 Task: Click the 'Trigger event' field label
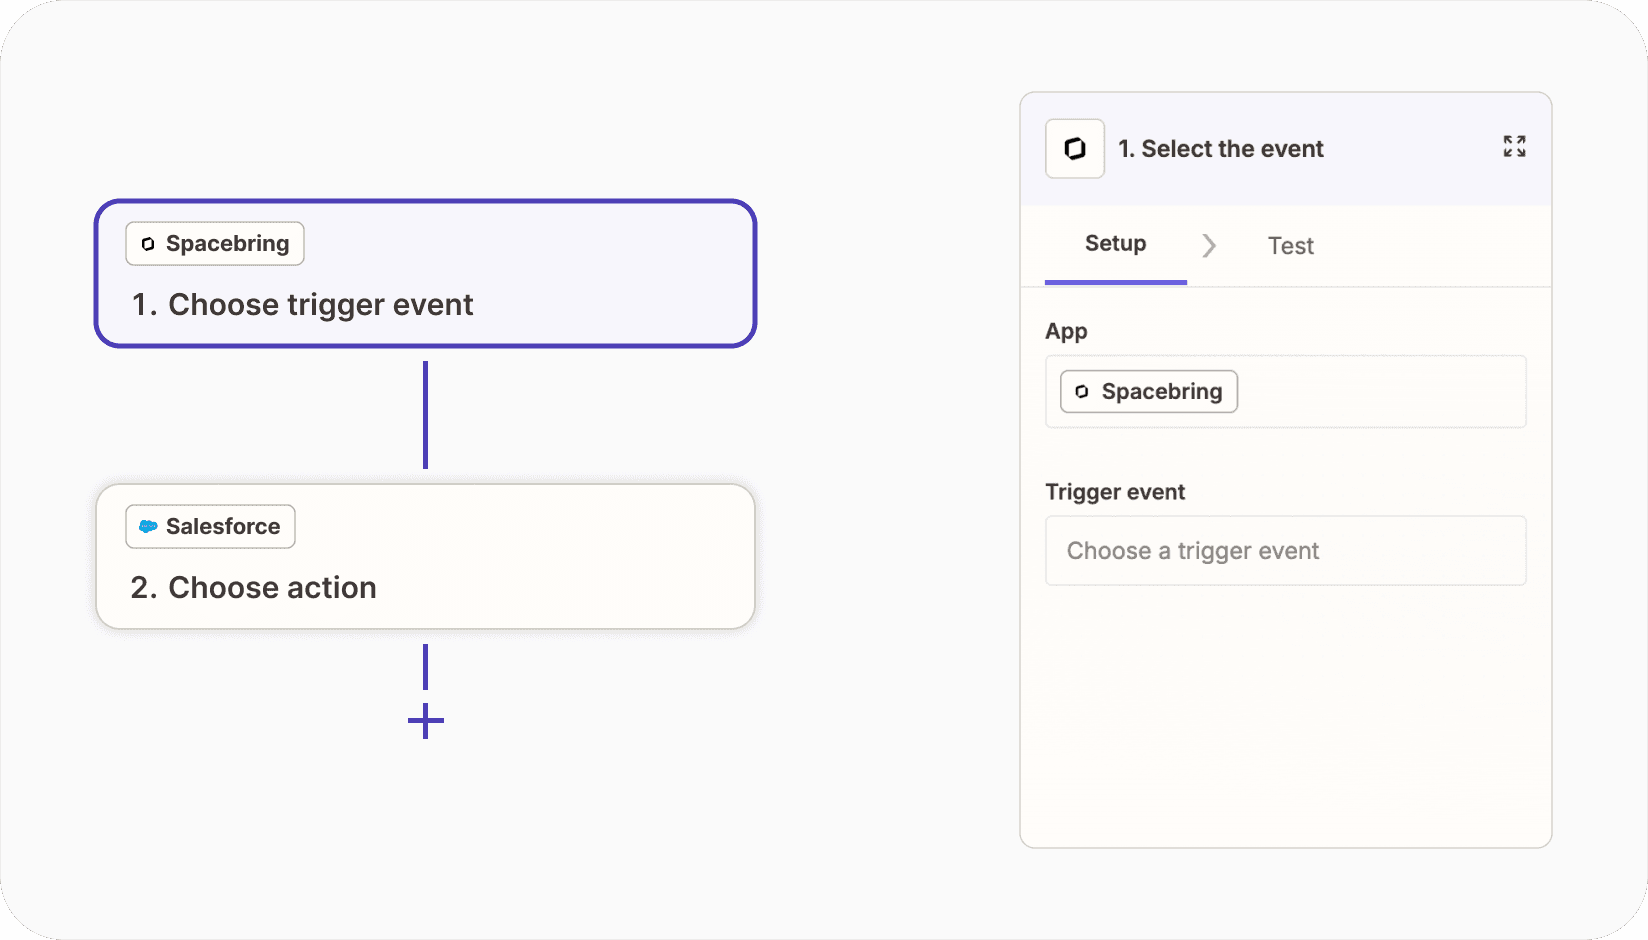[x=1115, y=492]
